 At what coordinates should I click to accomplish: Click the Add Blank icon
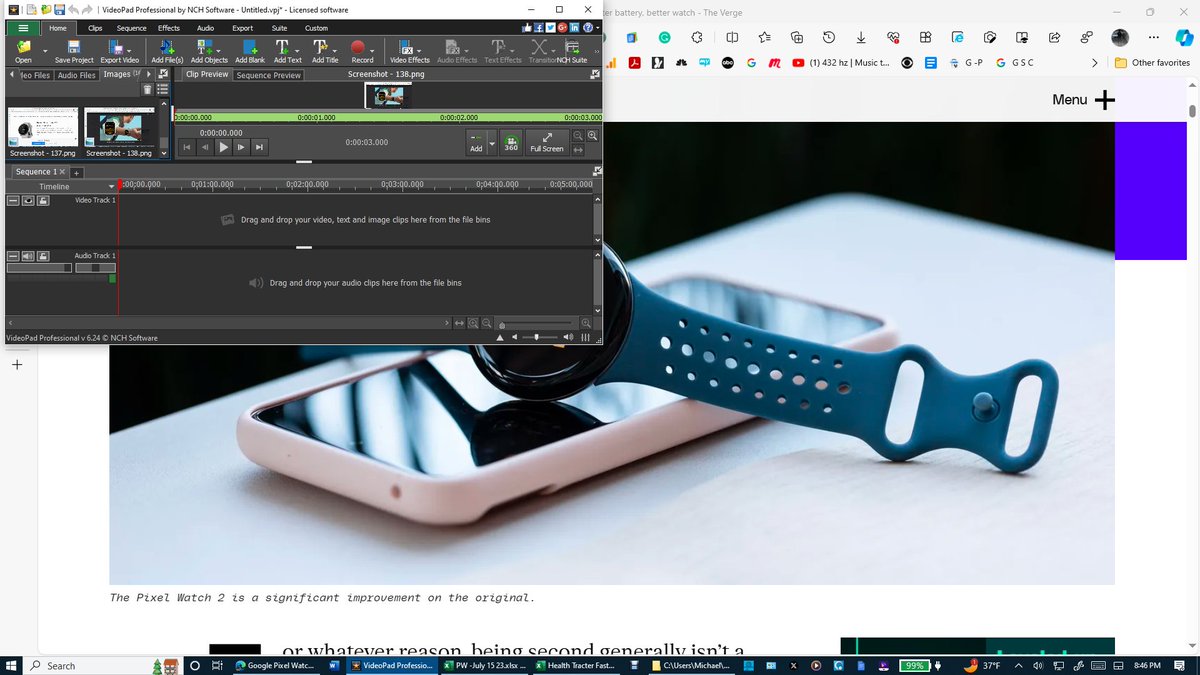pyautogui.click(x=250, y=51)
